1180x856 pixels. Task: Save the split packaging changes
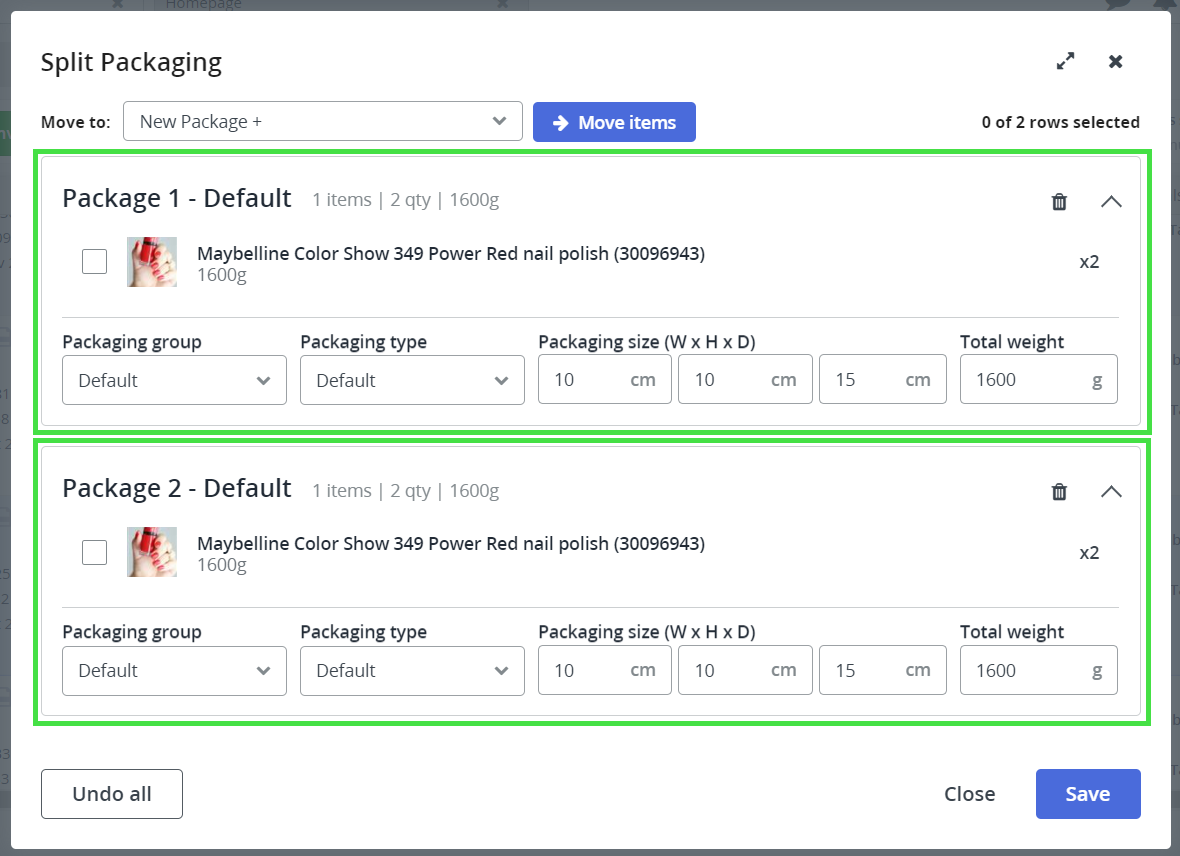[x=1087, y=794]
